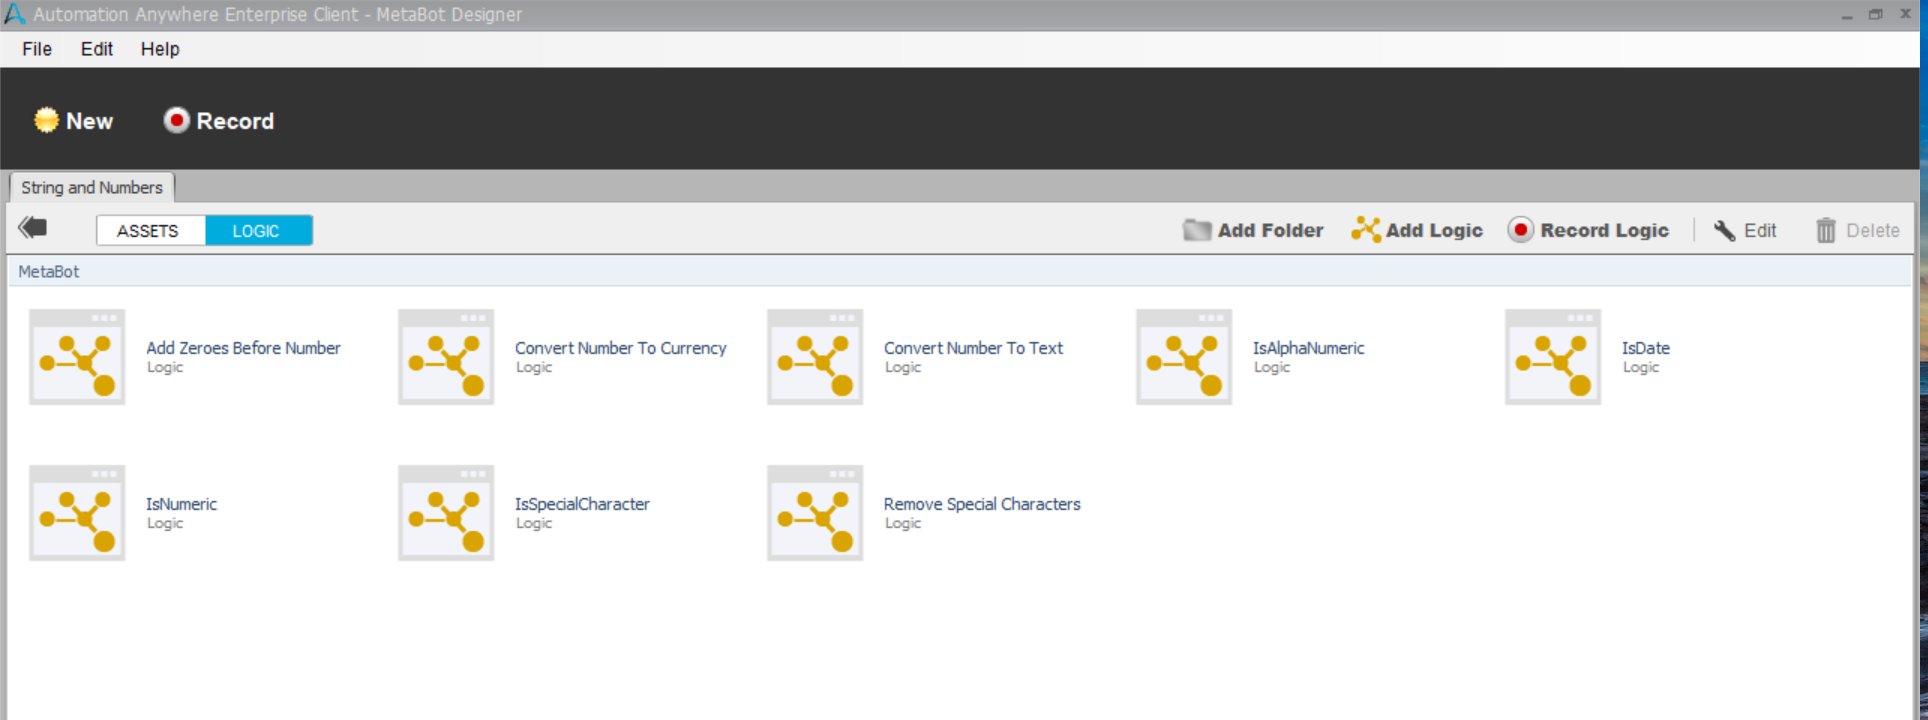Click the IsSpecialCharacter name text

(582, 504)
